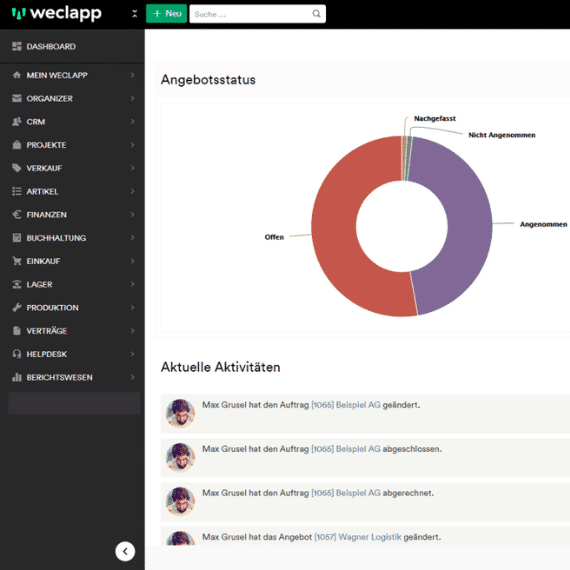Click the Berichtswesen bar chart icon

coord(17,377)
